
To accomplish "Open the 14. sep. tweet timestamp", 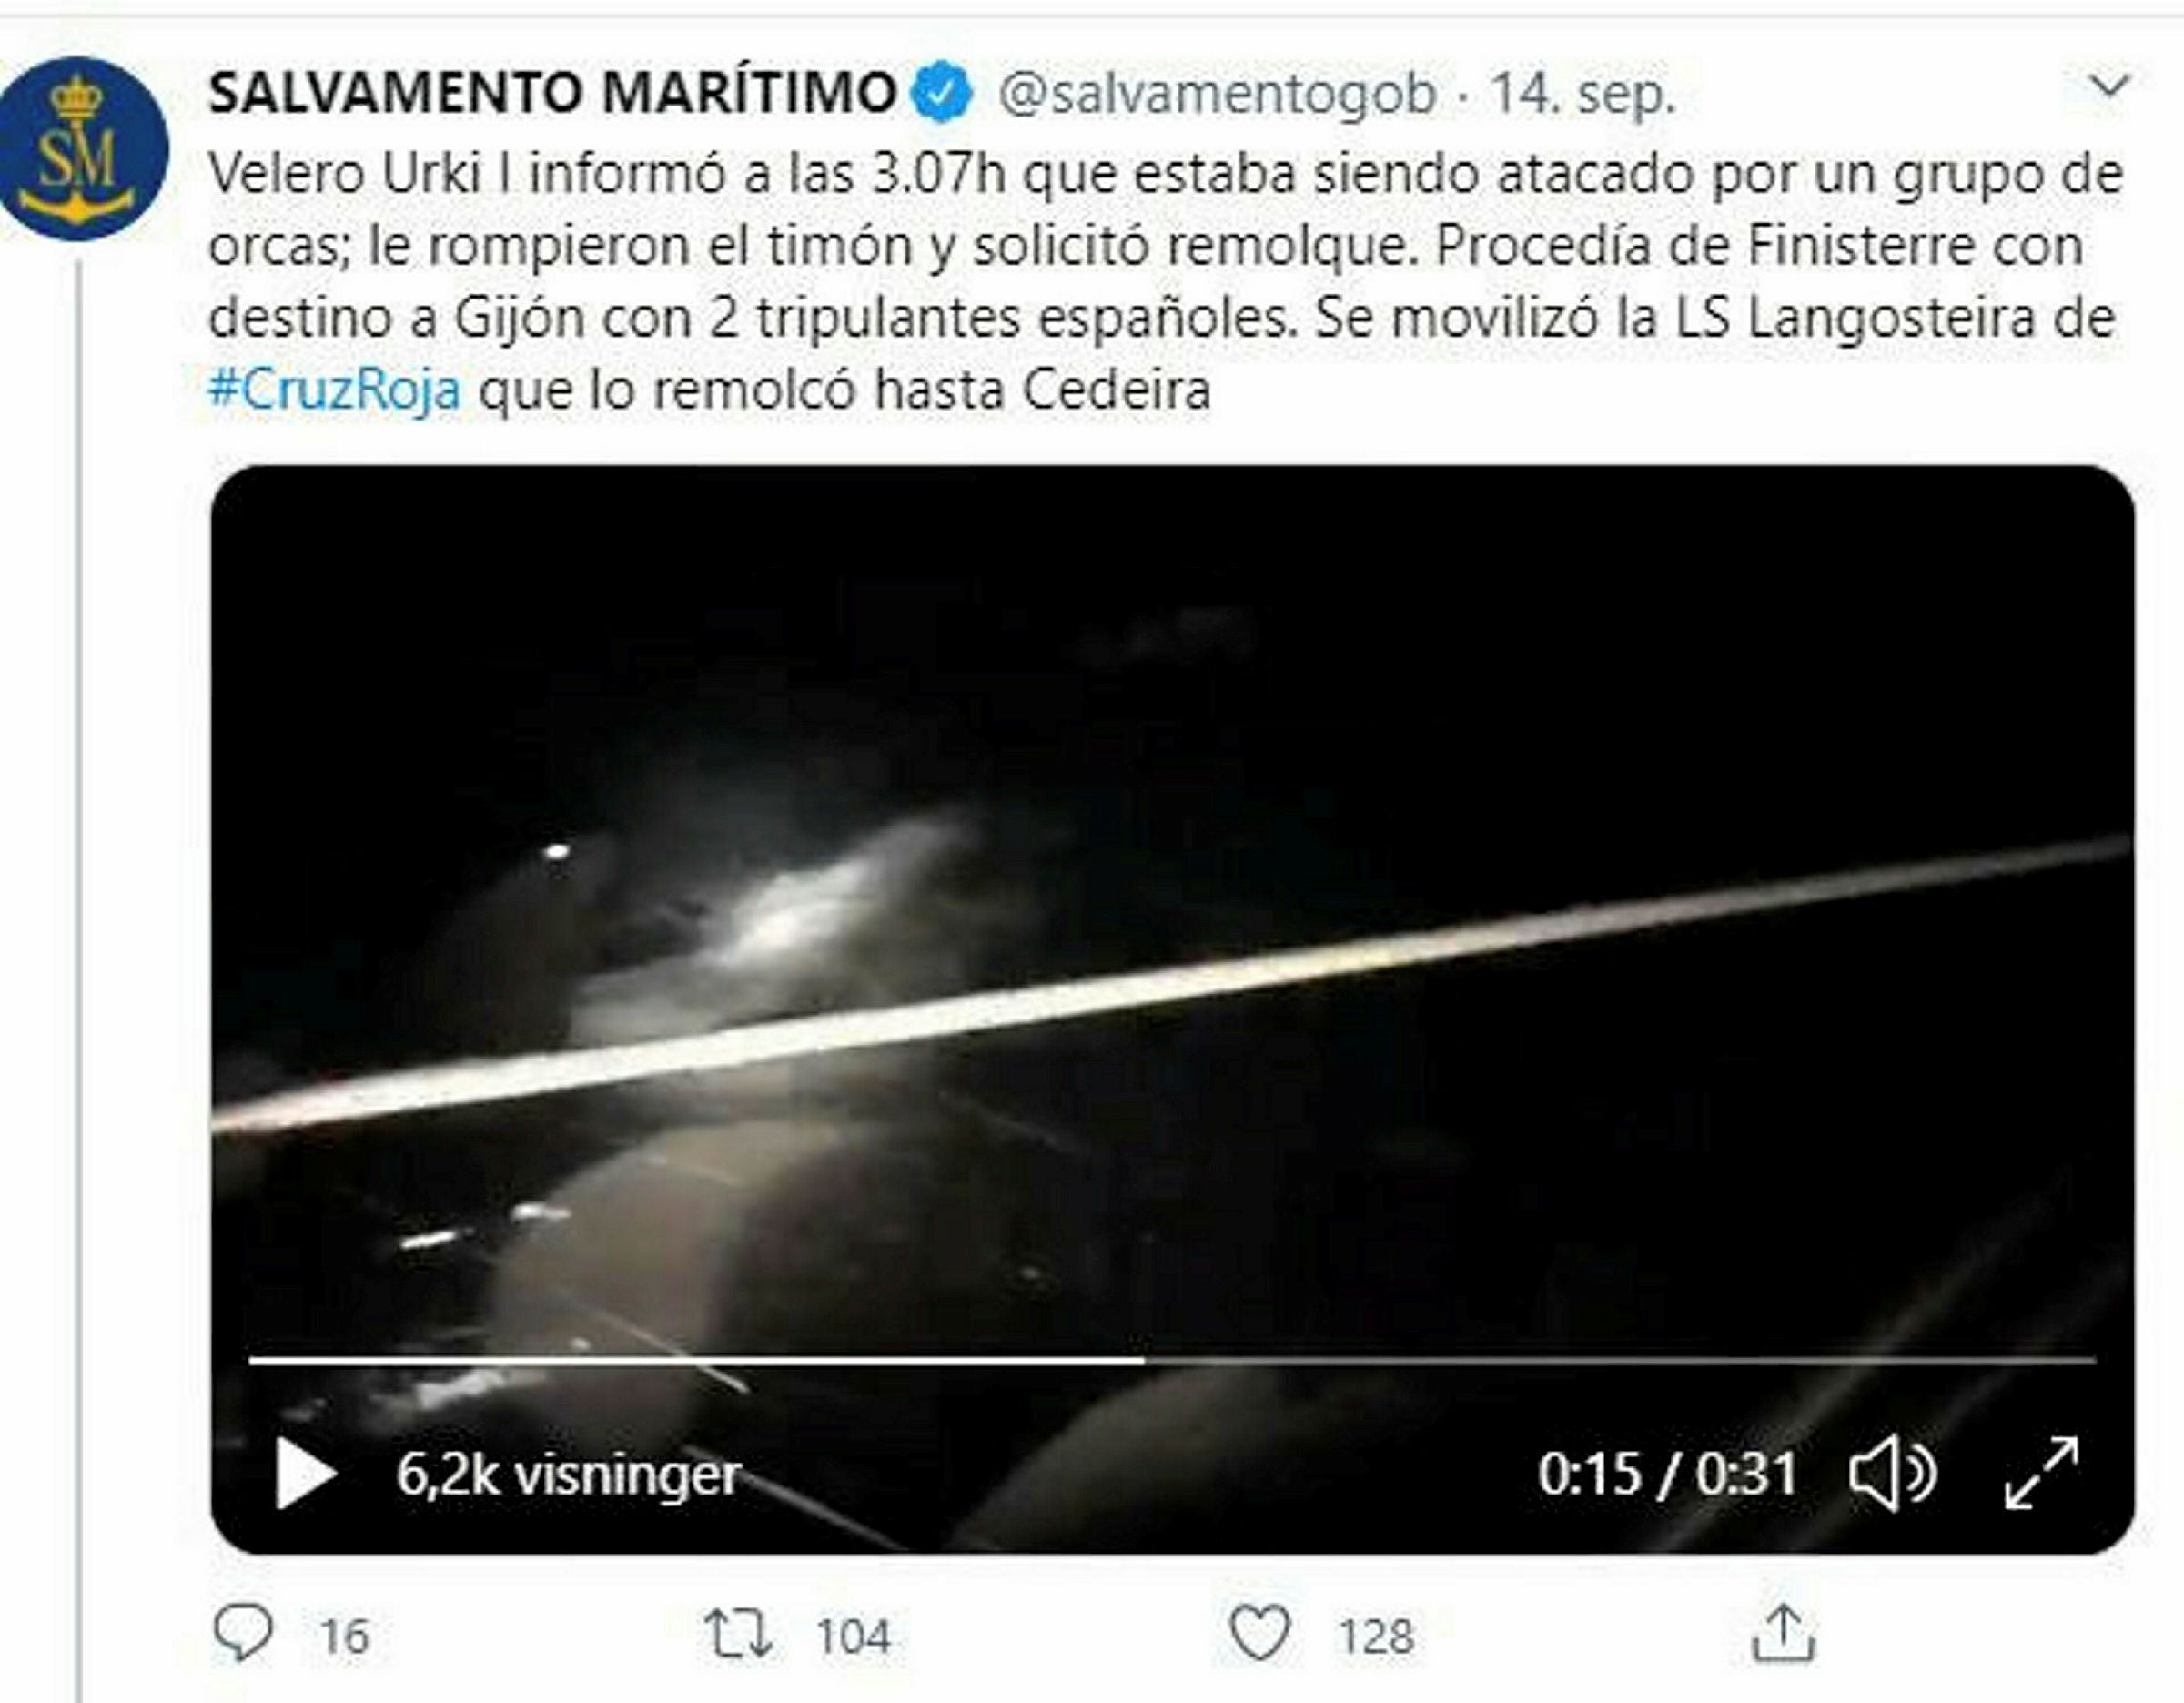I will [x=1582, y=94].
